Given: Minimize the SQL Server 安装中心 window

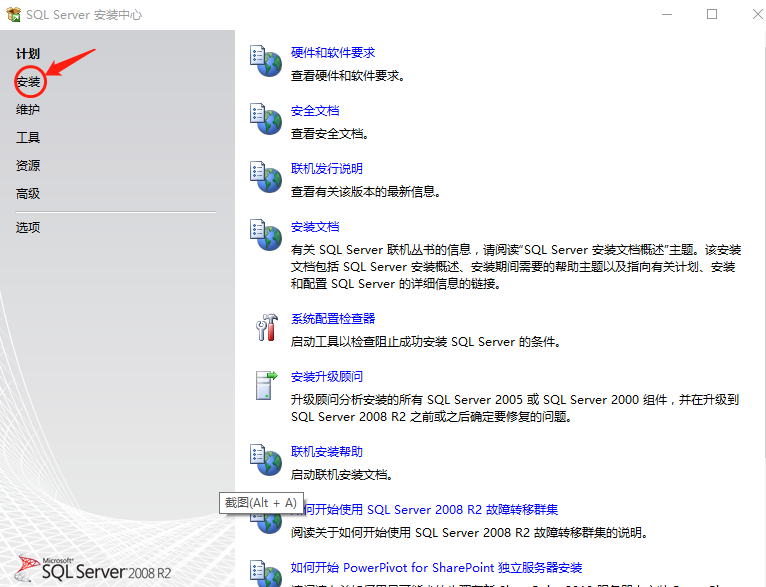Looking at the screenshot, I should pos(667,15).
